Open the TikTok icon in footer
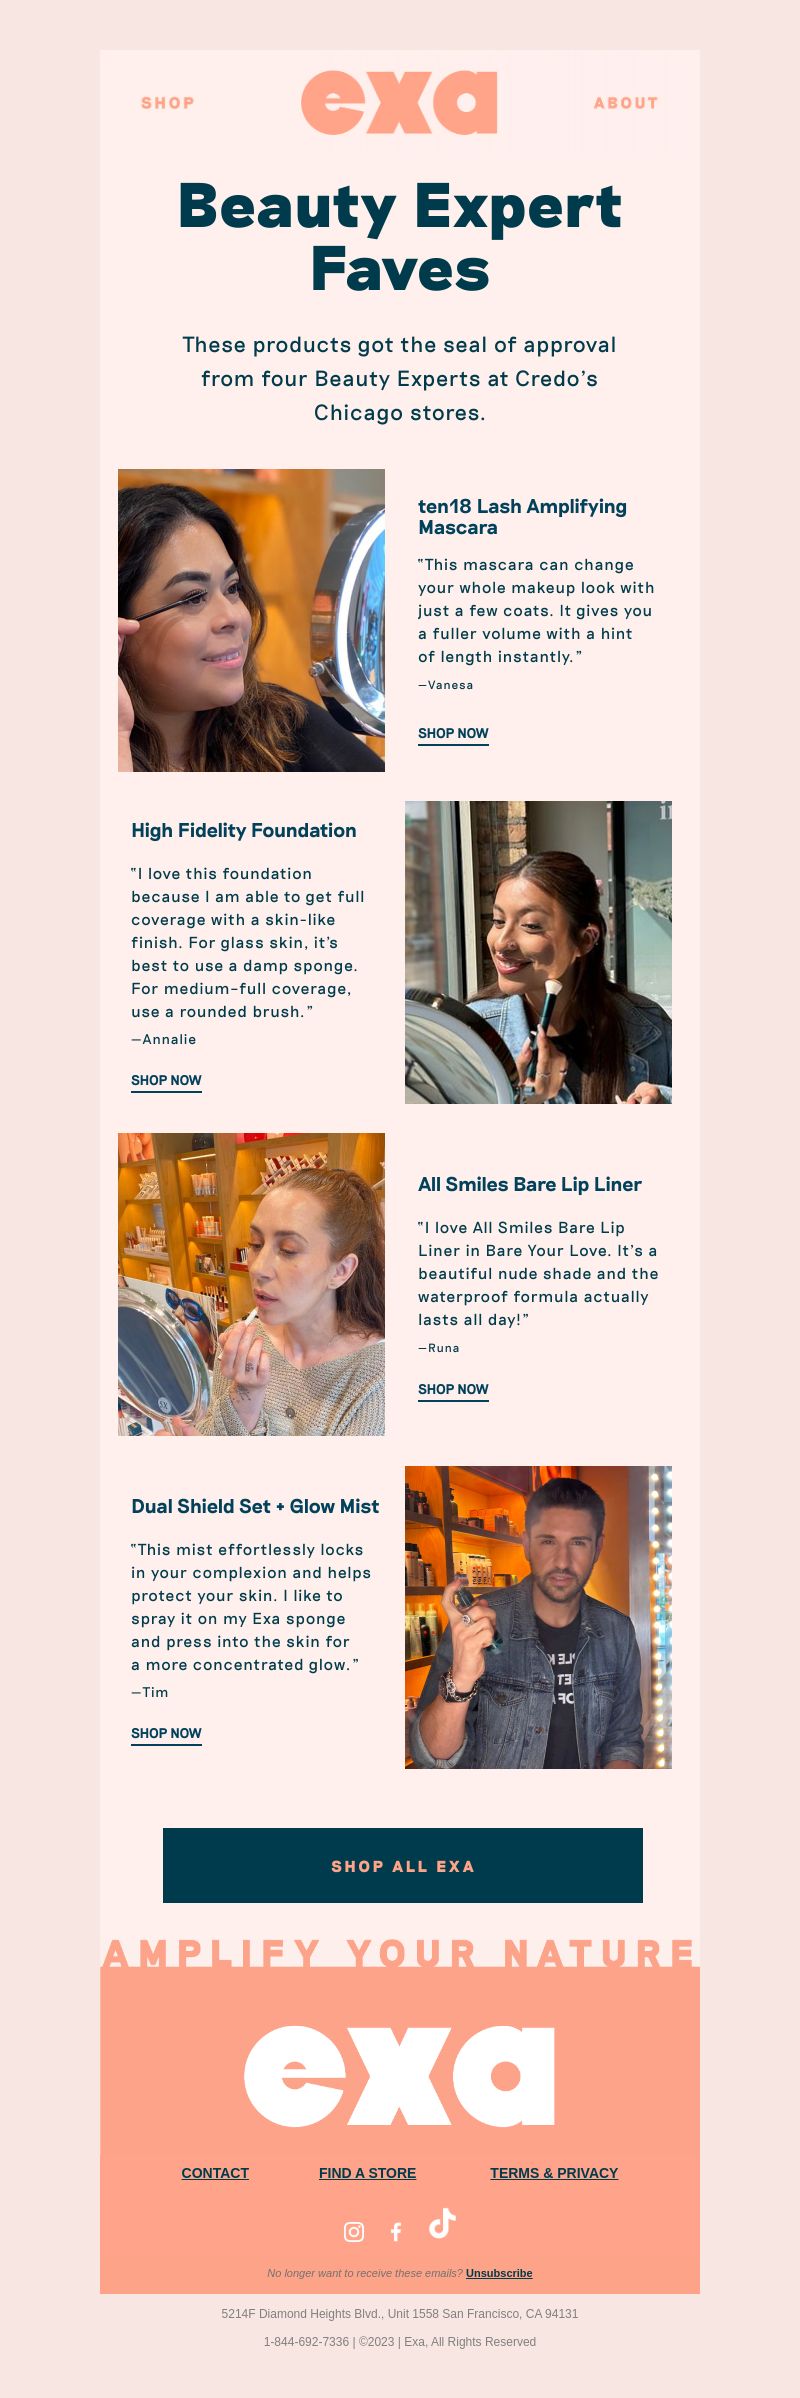 [x=442, y=2223]
